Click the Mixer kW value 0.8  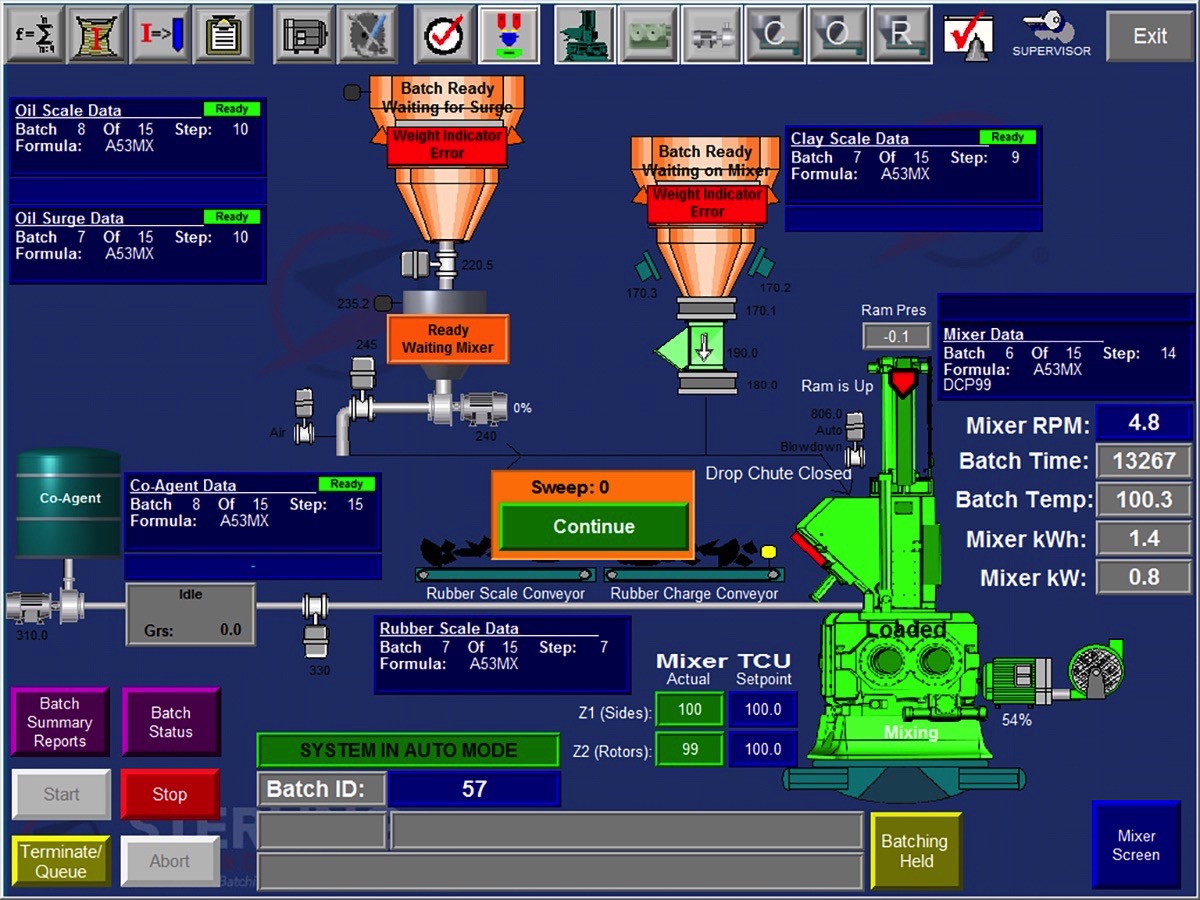pyautogui.click(x=1144, y=577)
